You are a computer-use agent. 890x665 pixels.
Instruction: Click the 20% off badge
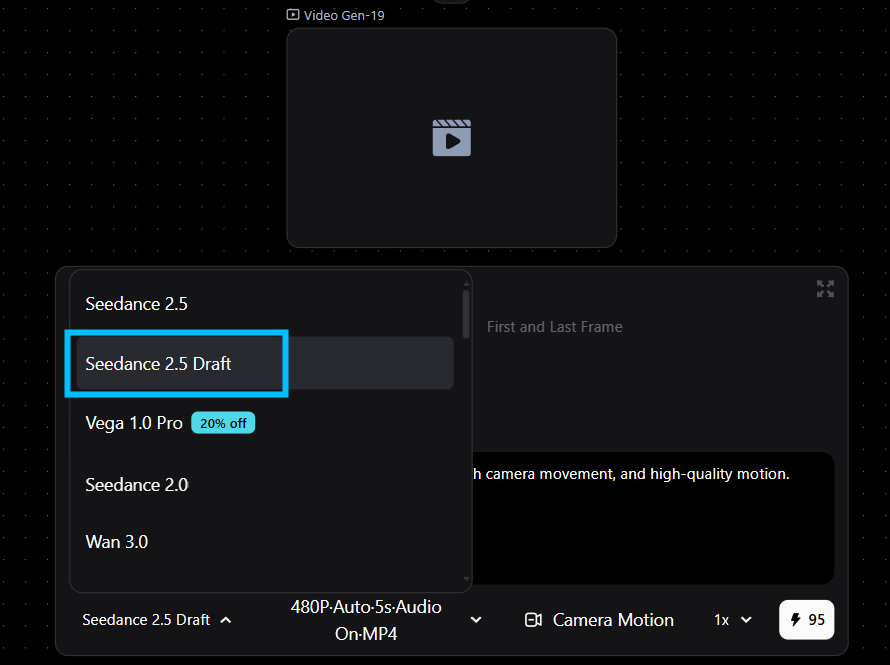pyautogui.click(x=223, y=423)
